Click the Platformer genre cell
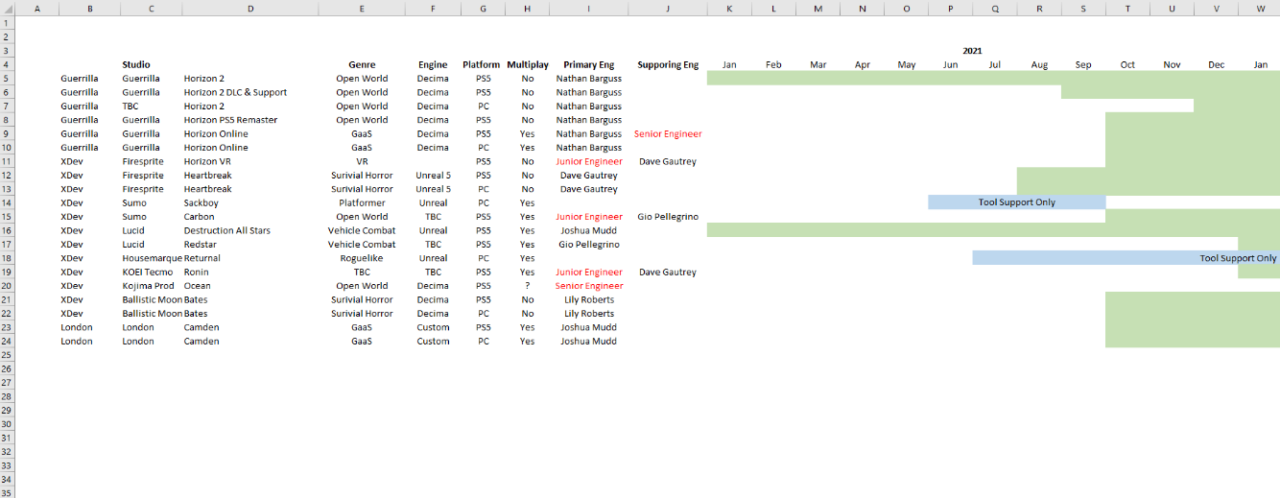 (361, 203)
